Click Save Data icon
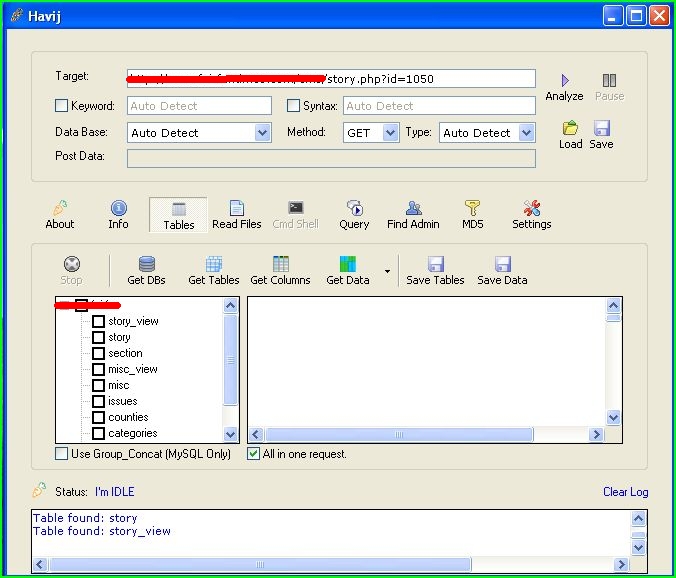This screenshot has width=676, height=578. (503, 264)
